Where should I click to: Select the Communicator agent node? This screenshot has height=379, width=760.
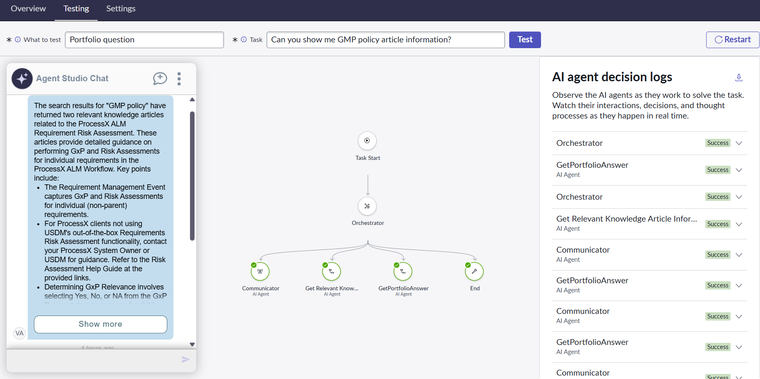tap(260, 272)
